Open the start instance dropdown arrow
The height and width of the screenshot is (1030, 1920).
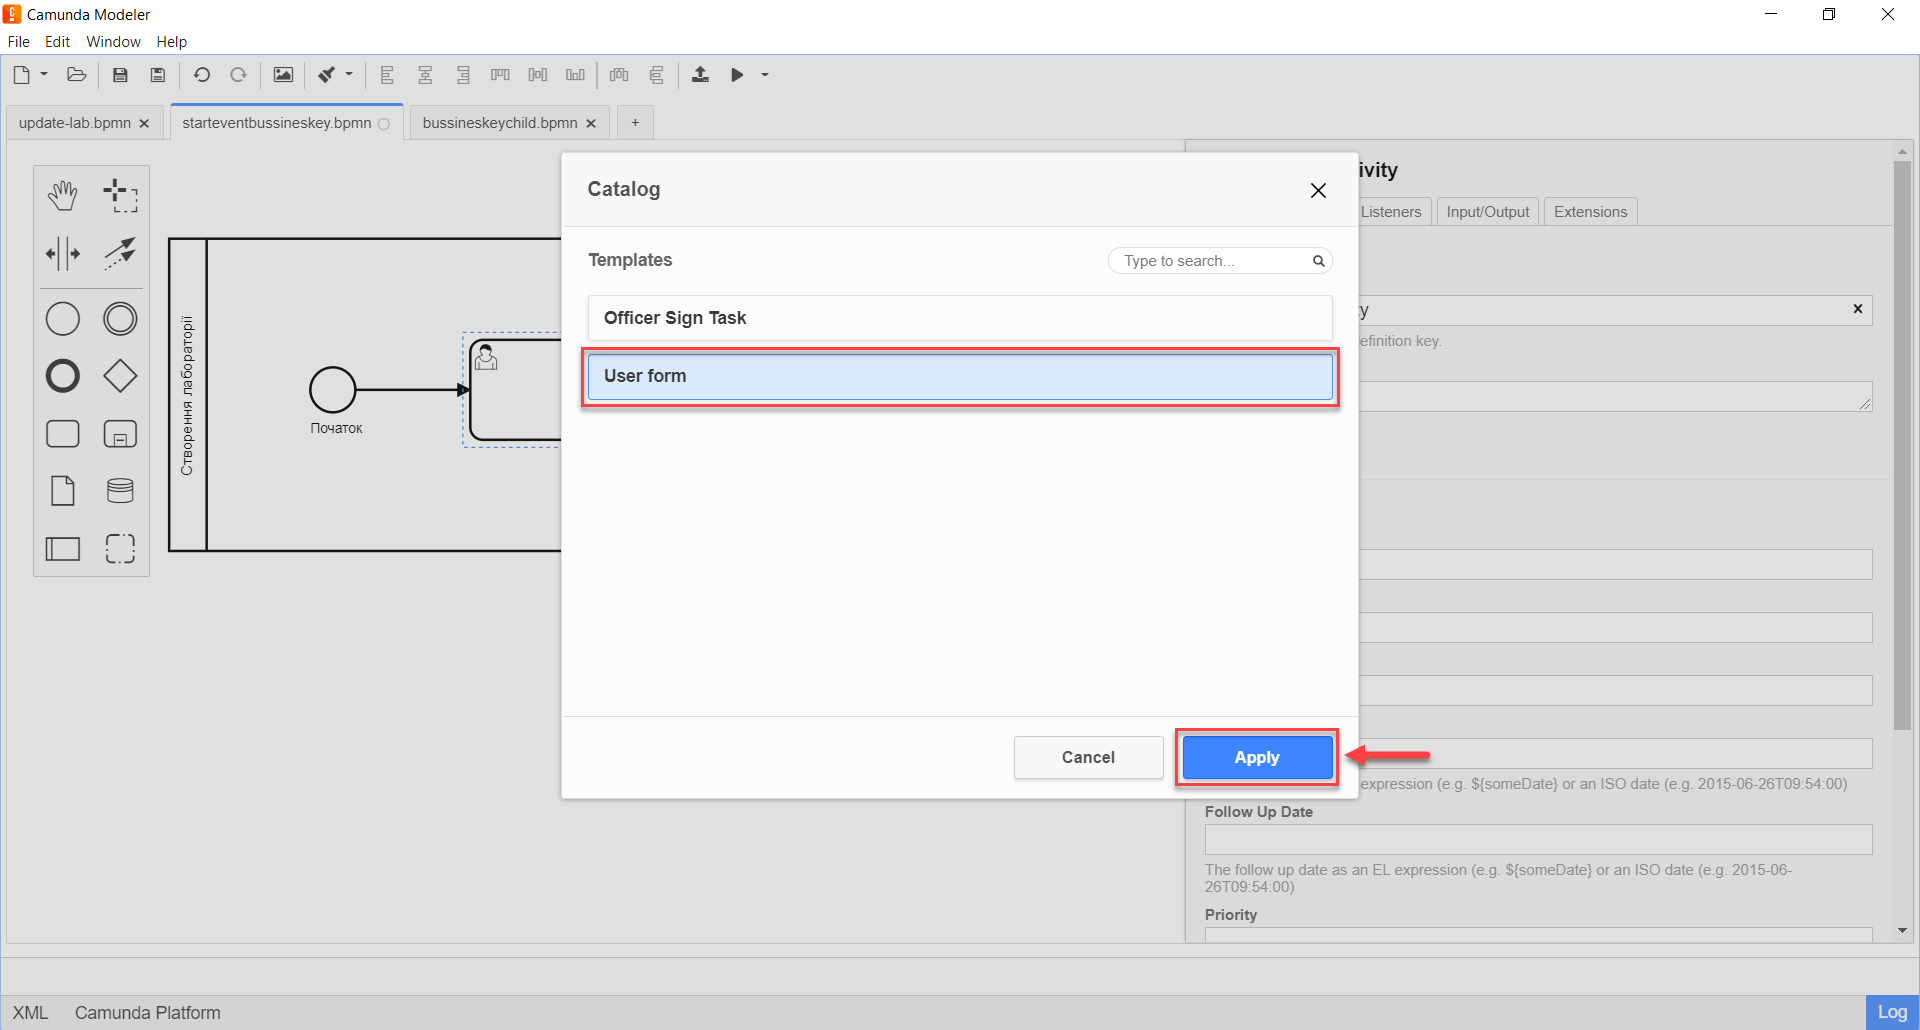(x=765, y=75)
